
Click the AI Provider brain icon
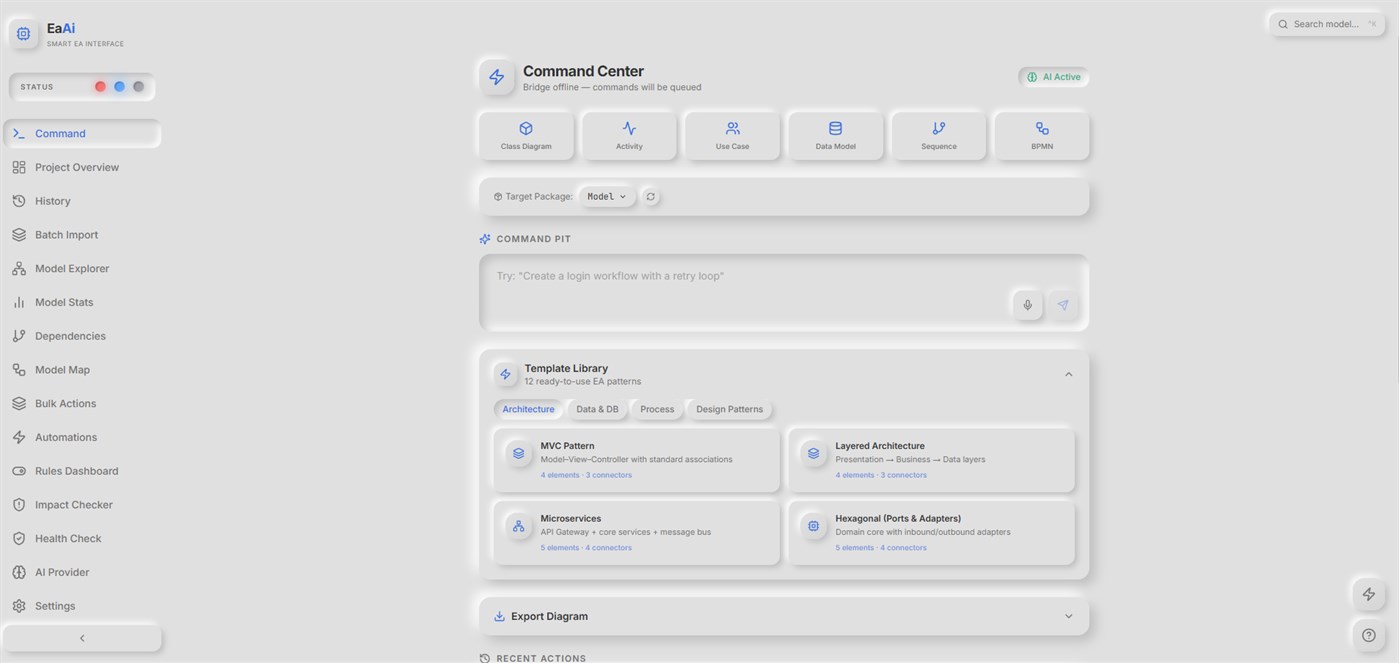[19, 572]
